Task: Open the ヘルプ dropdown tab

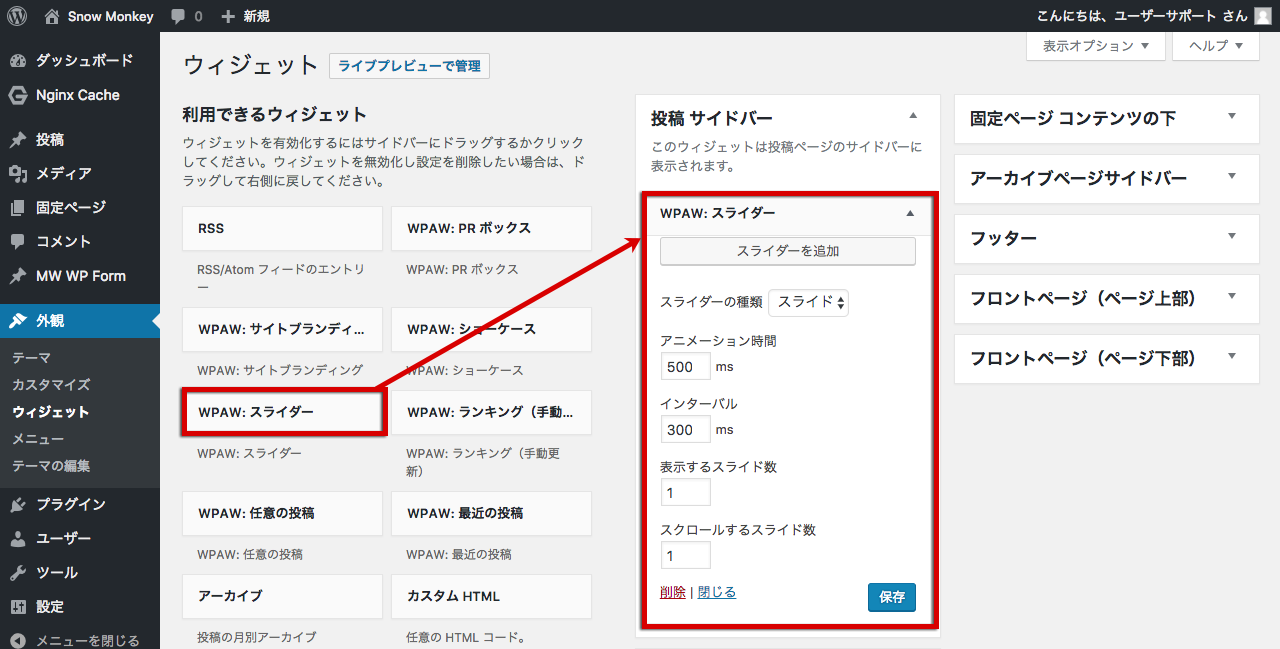Action: (x=1215, y=46)
